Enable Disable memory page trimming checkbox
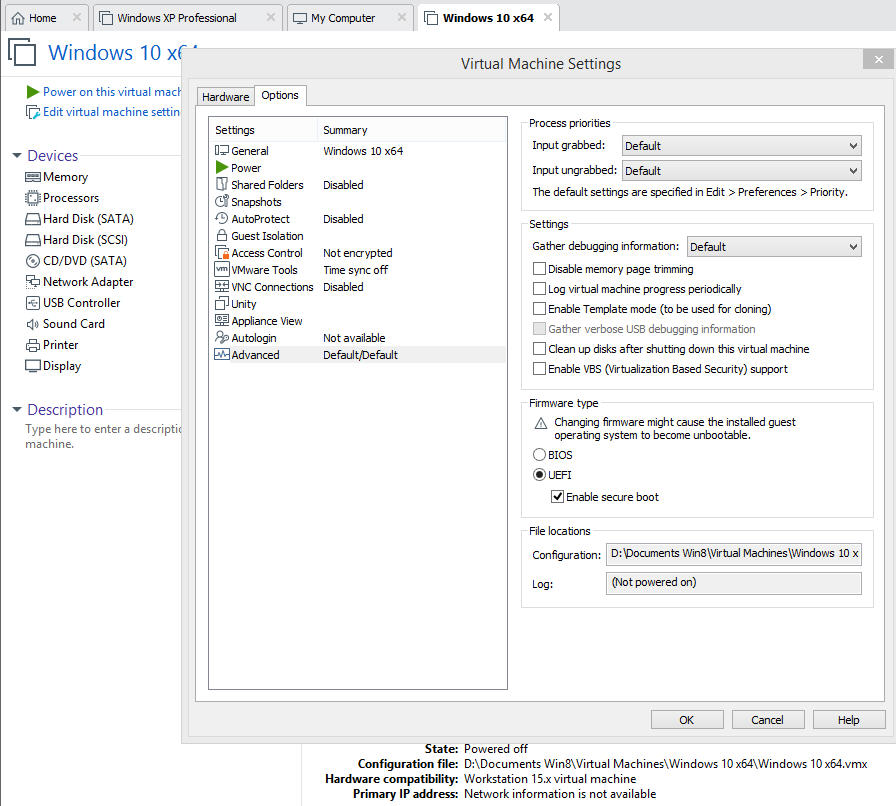This screenshot has height=806, width=896. pyautogui.click(x=540, y=269)
